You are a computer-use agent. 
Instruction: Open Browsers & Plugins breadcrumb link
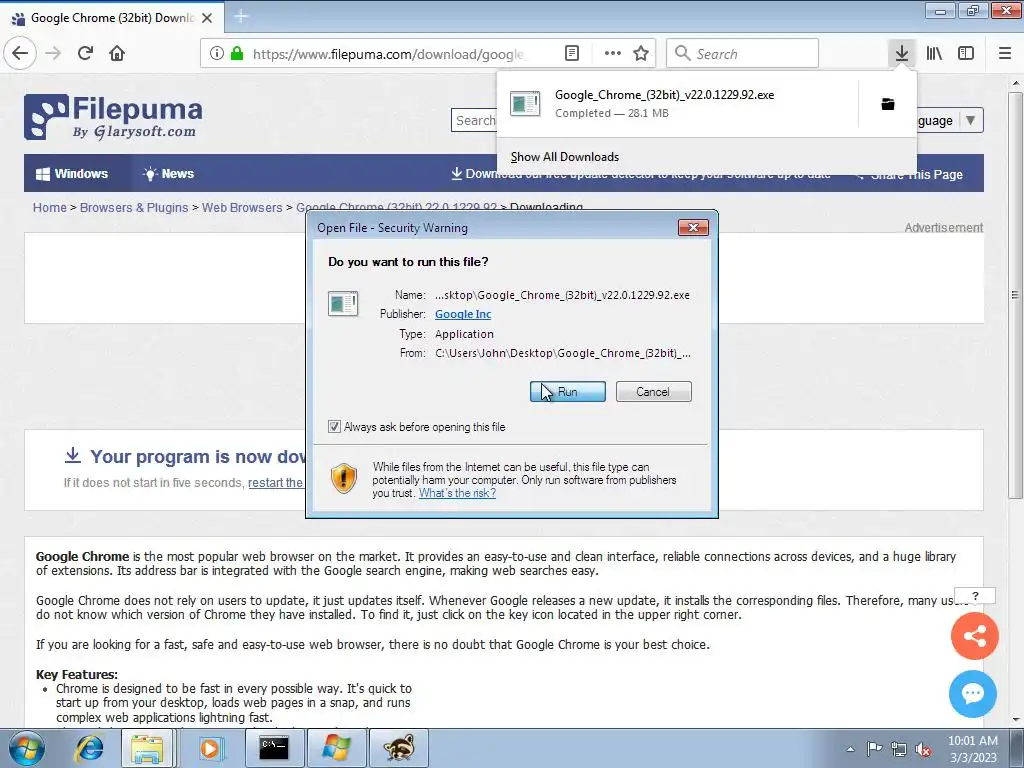pos(134,208)
